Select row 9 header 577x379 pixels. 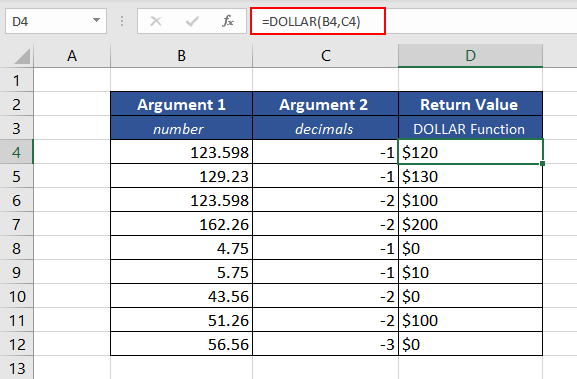pyautogui.click(x=17, y=272)
